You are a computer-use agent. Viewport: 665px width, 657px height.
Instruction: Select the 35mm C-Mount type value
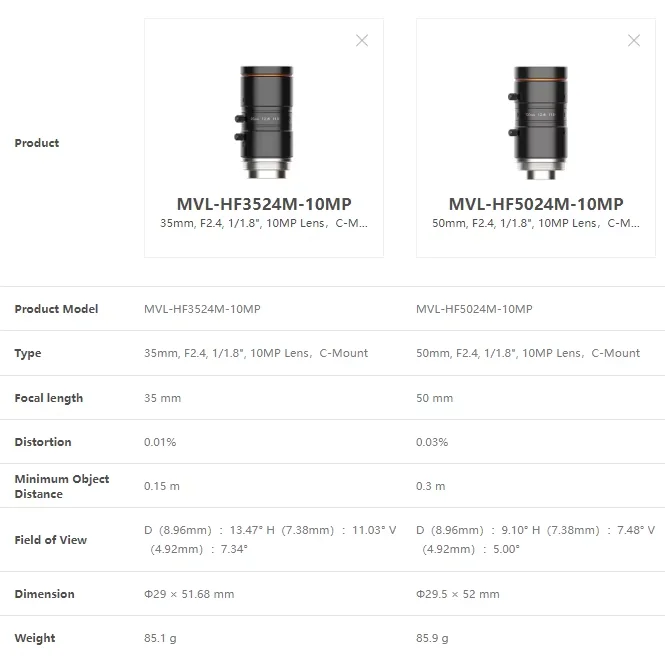(256, 353)
